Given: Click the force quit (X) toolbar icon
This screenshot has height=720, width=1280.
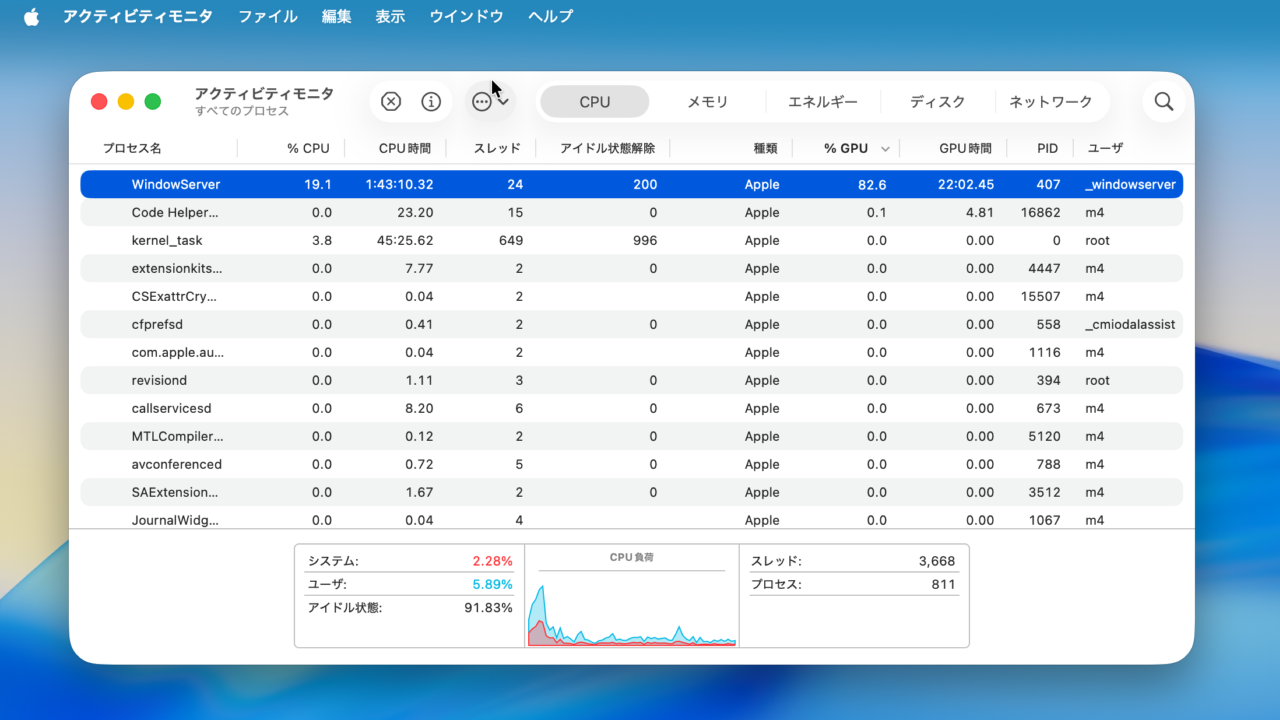Looking at the screenshot, I should [391, 101].
